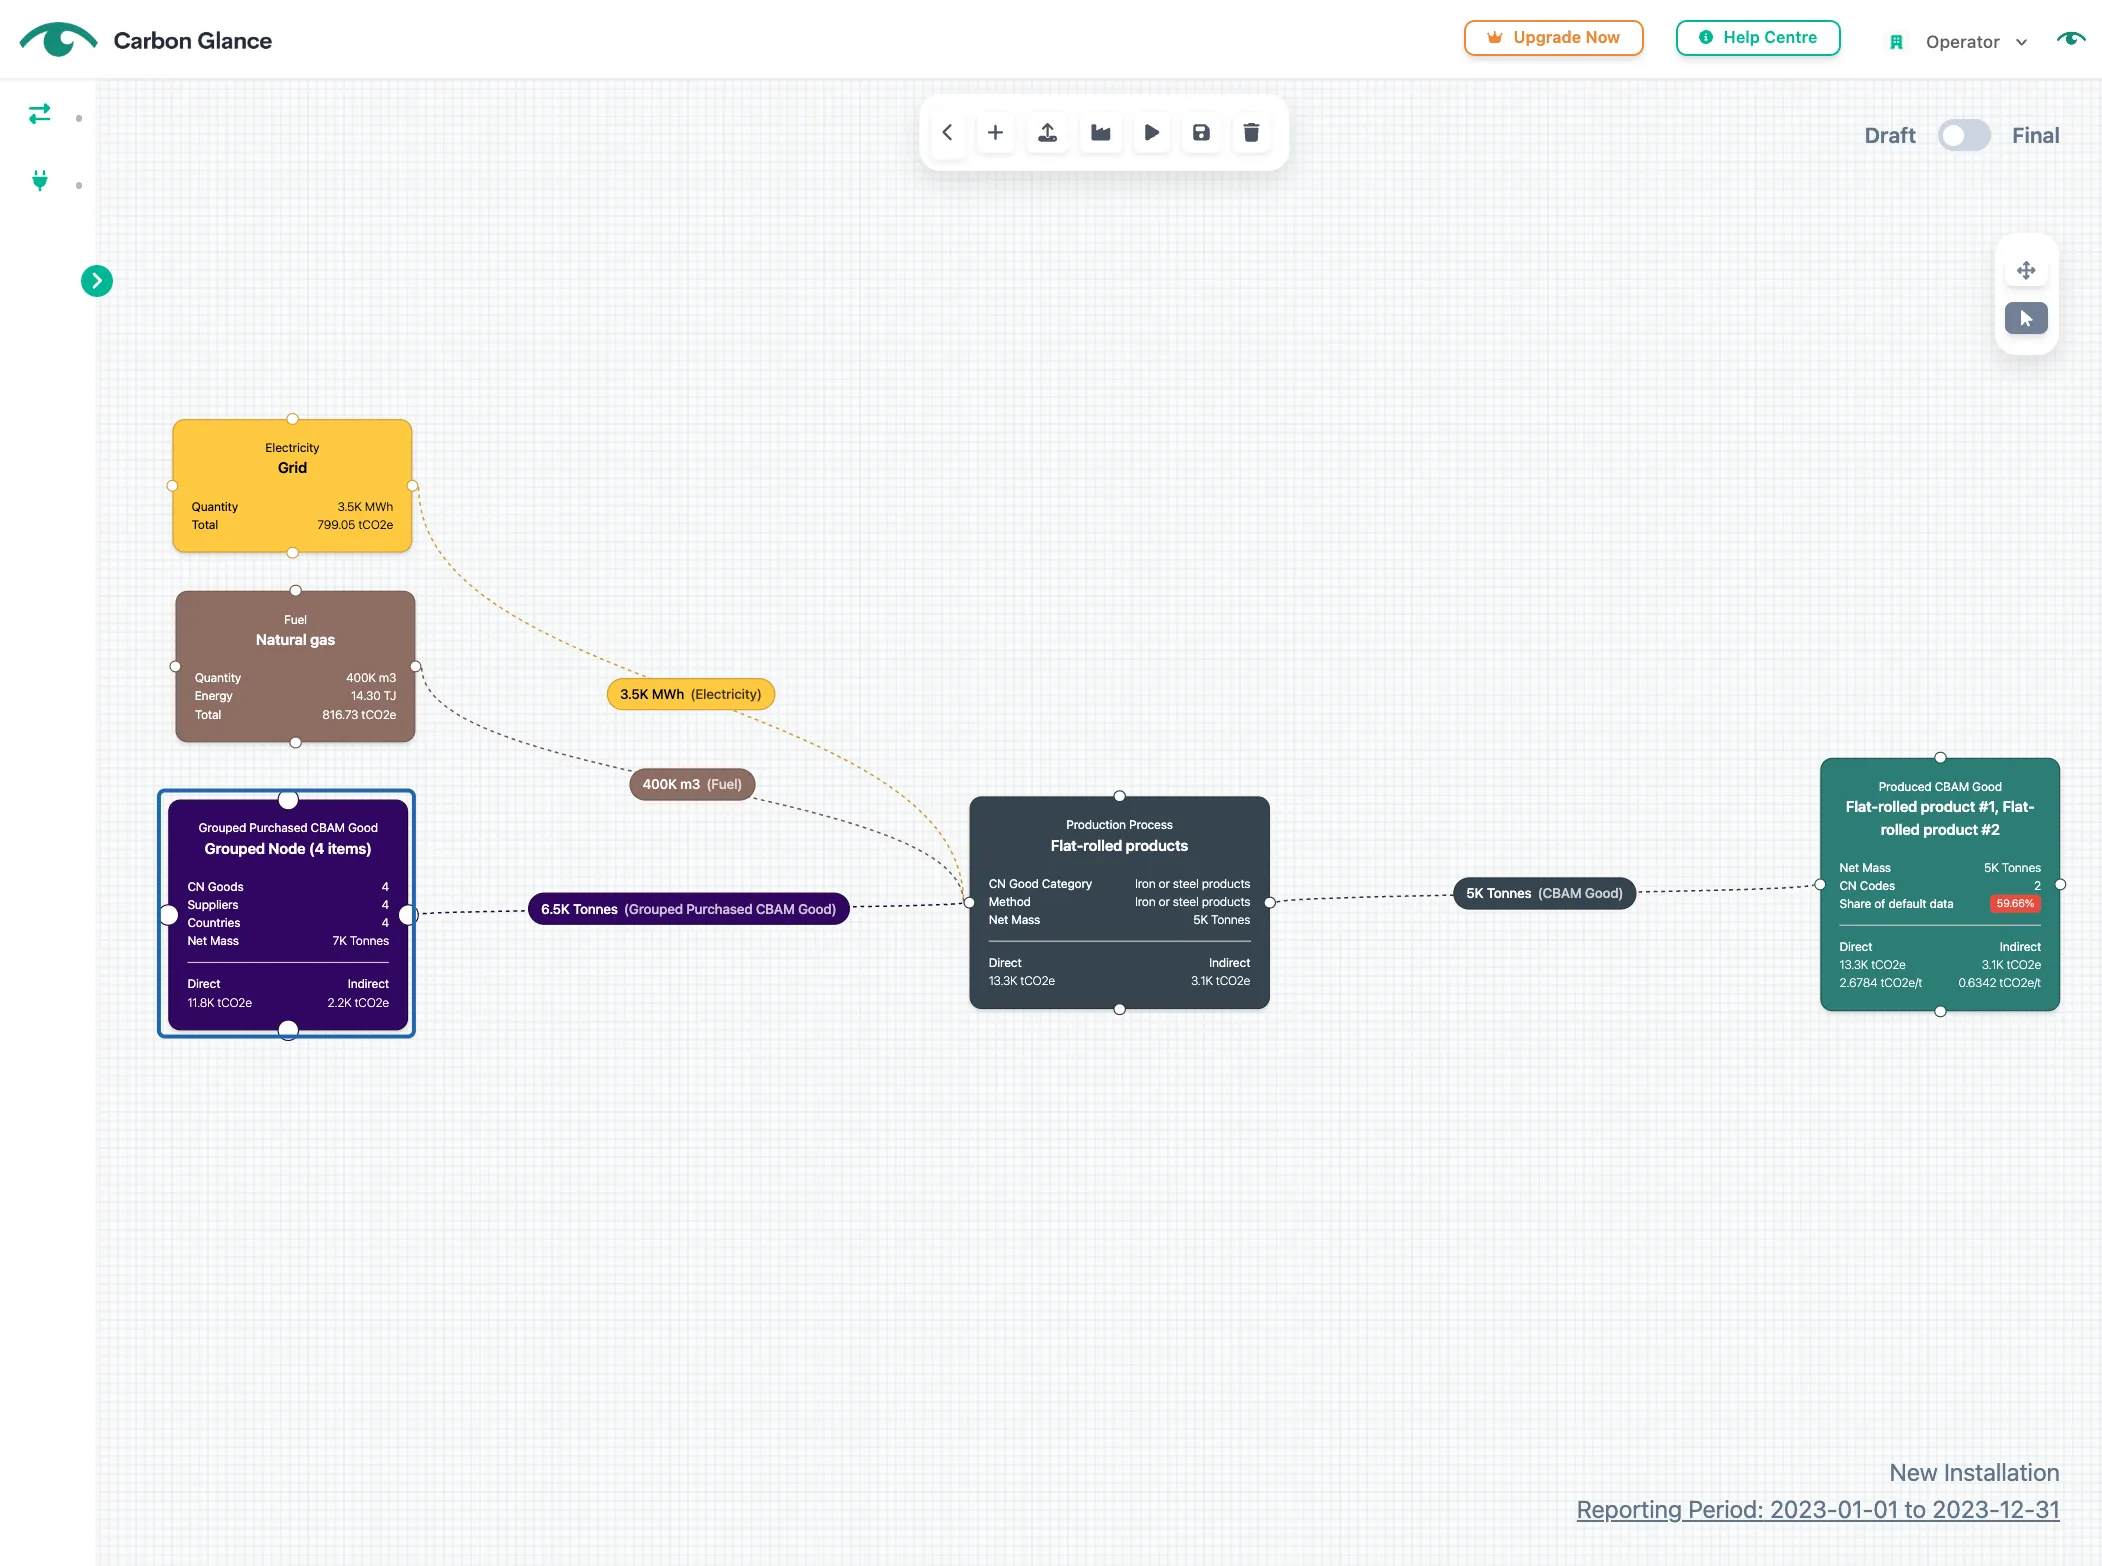The width and height of the screenshot is (2102, 1566).
Task: Open the Help Centre button
Action: point(1758,38)
